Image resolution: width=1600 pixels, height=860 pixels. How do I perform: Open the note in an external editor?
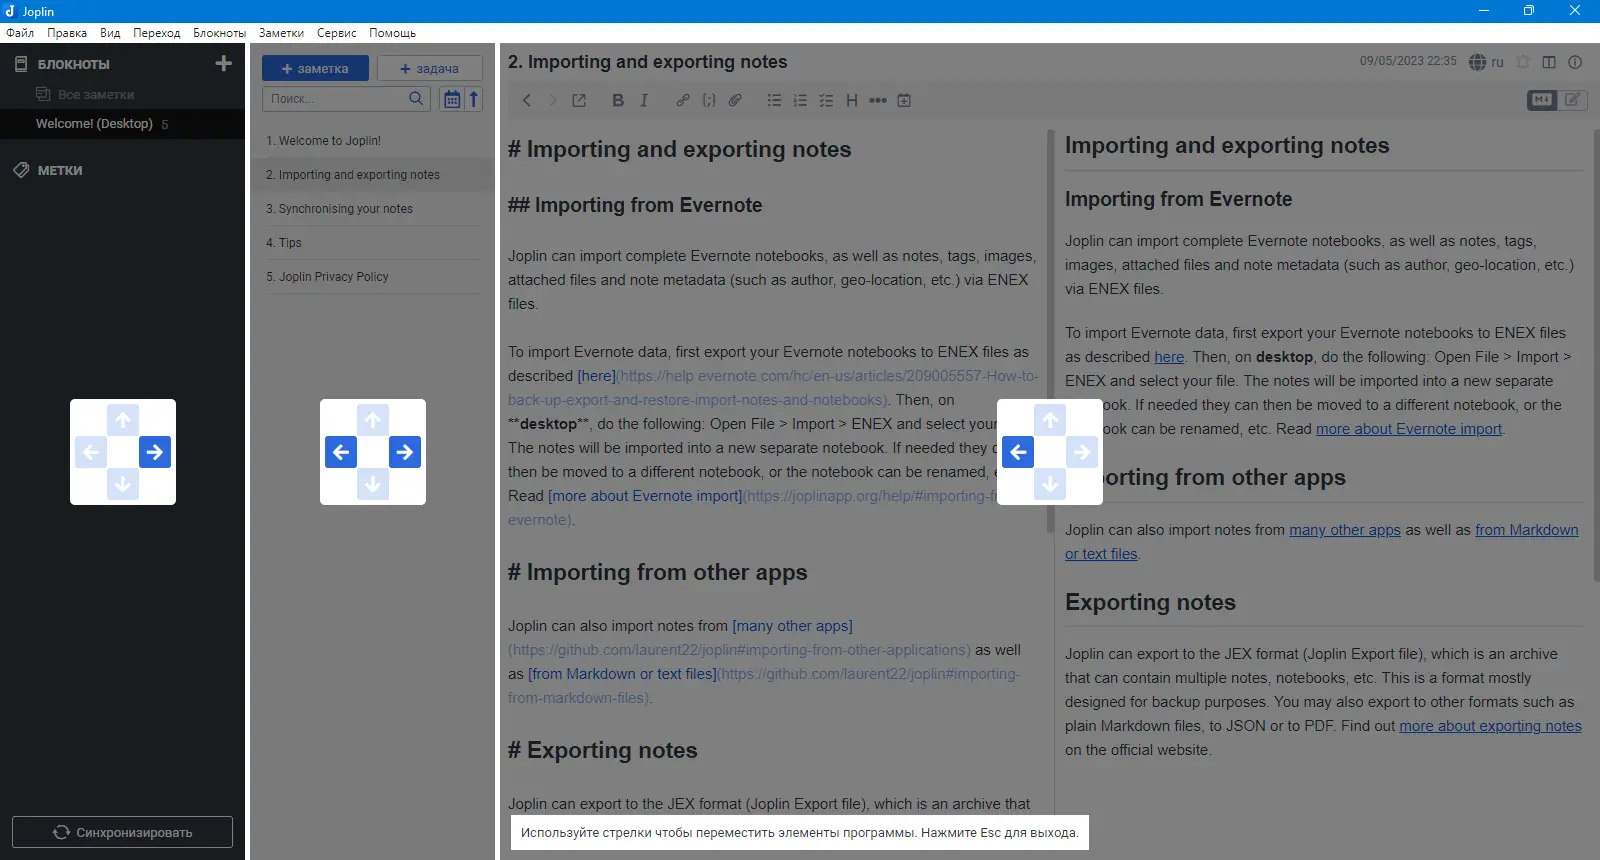tap(579, 100)
